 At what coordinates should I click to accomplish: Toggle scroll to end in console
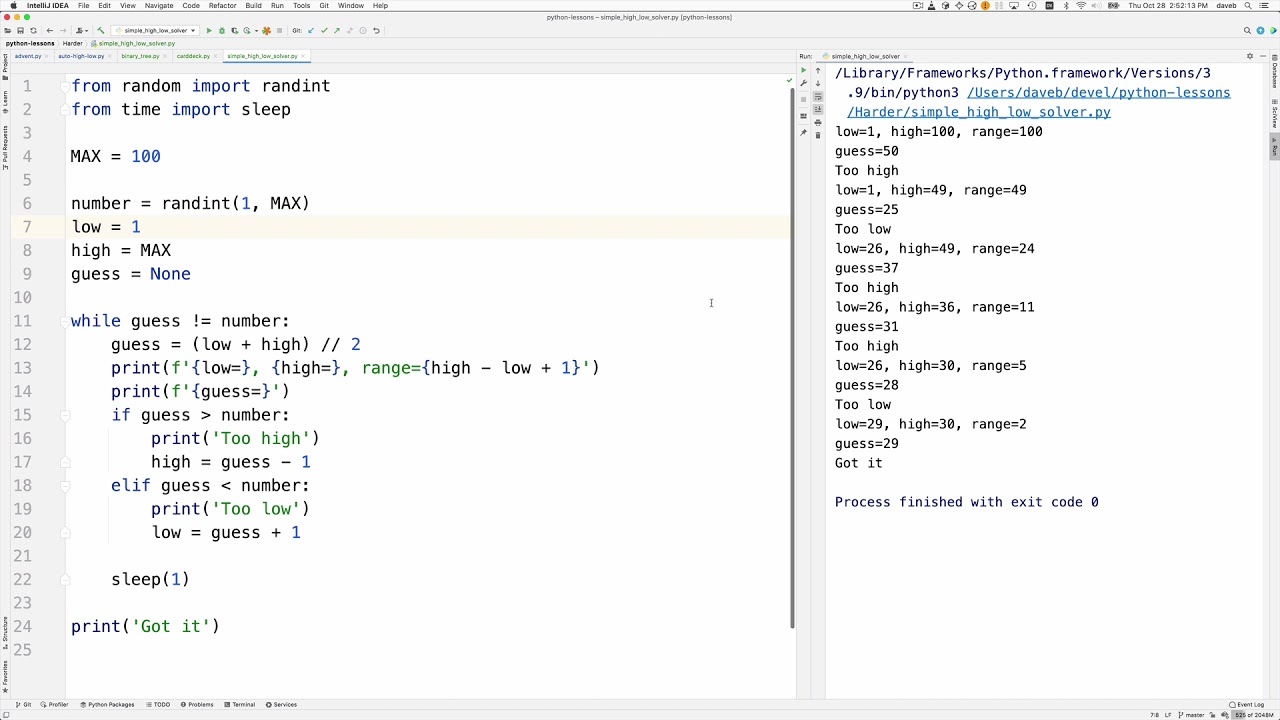[x=818, y=109]
